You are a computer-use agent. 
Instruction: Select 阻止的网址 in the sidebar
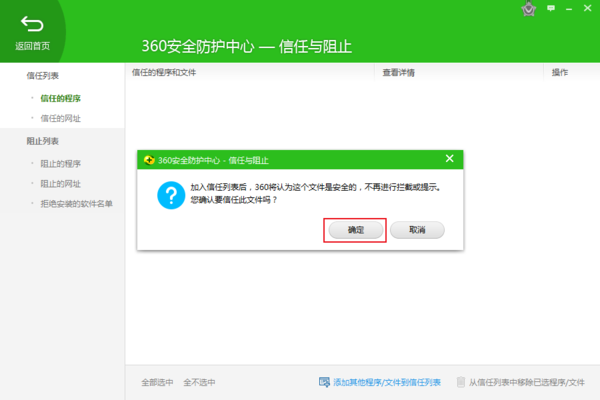60,184
